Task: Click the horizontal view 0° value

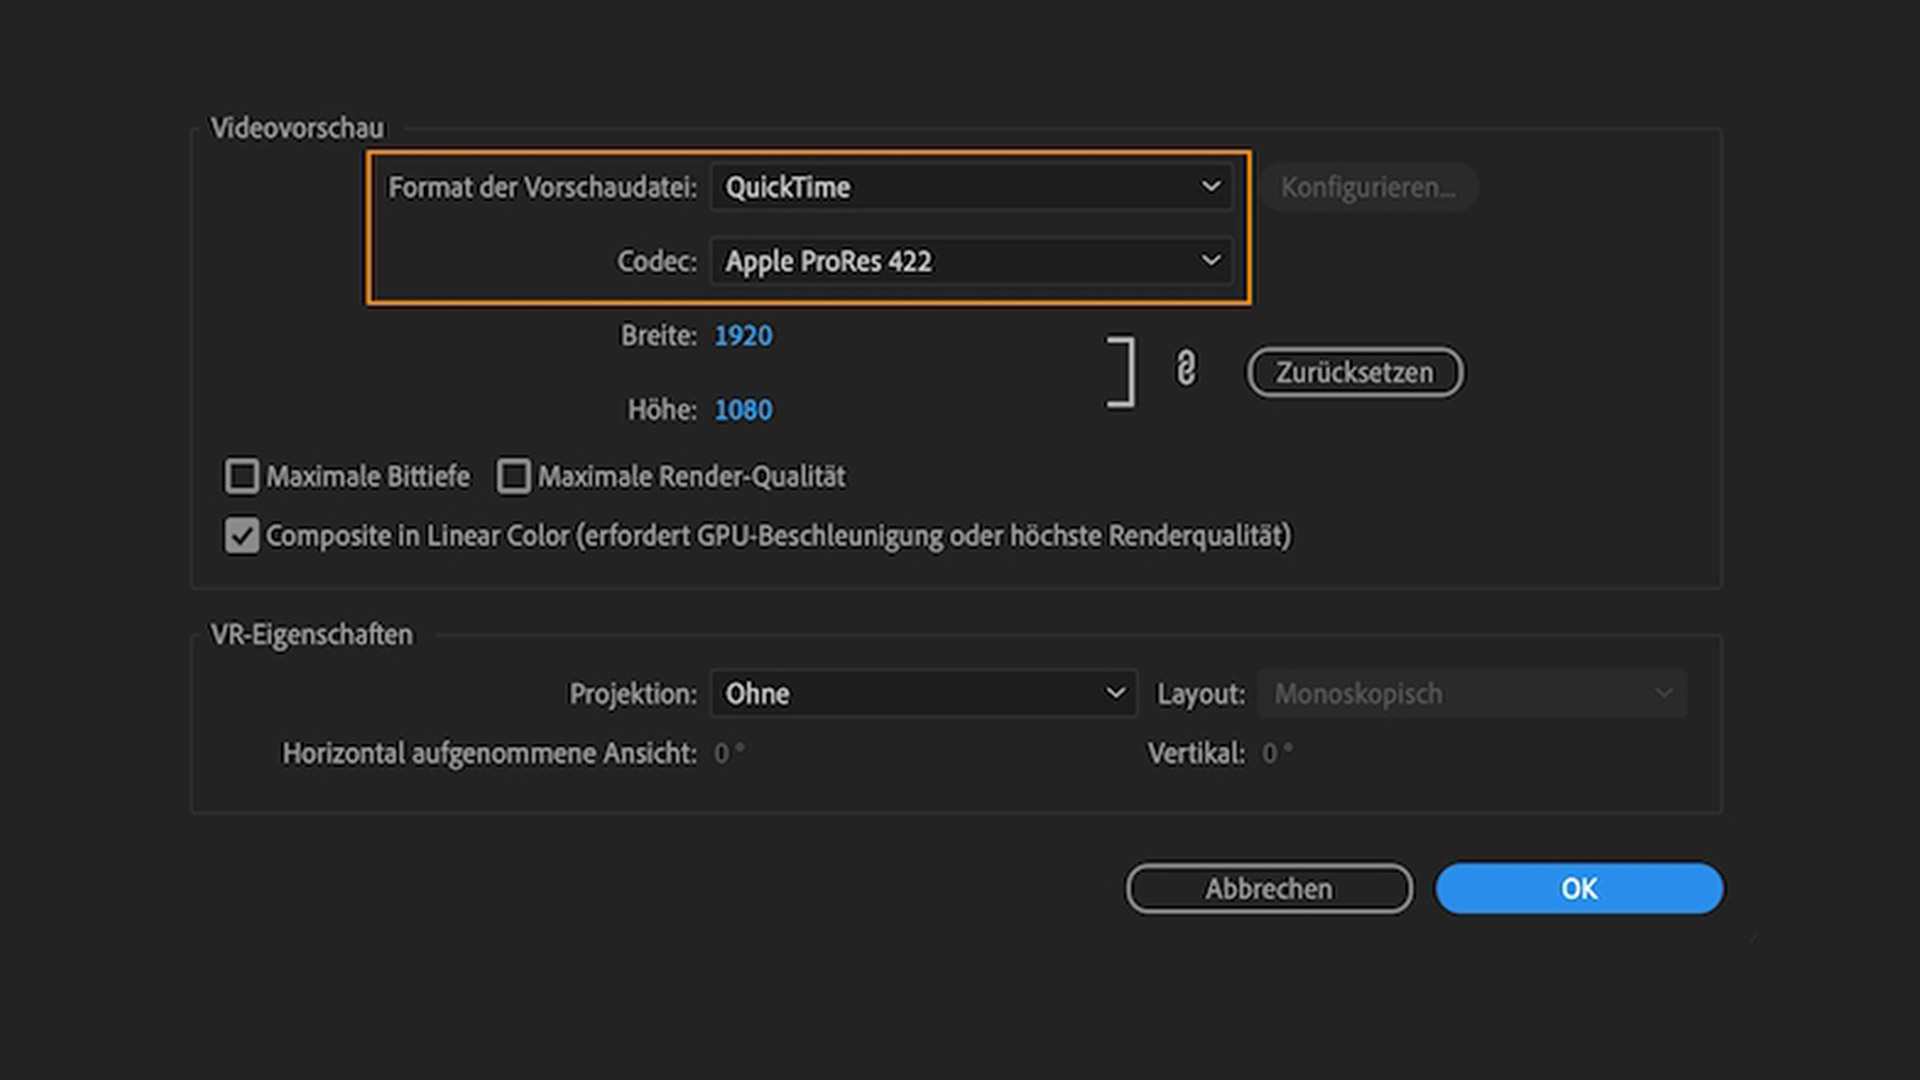Action: click(728, 753)
